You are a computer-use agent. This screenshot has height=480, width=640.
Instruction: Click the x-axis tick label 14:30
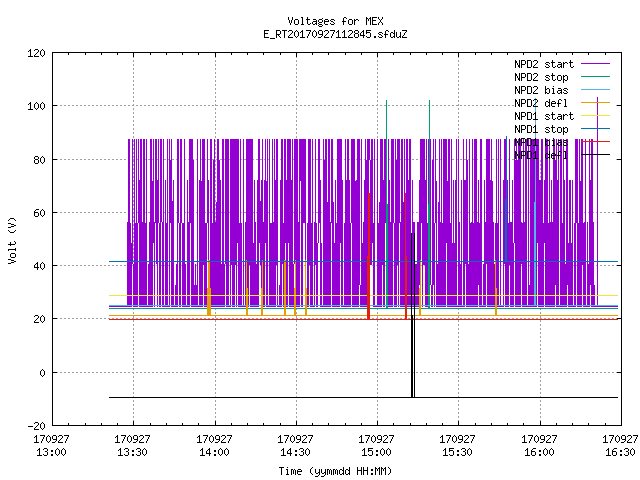(x=296, y=452)
